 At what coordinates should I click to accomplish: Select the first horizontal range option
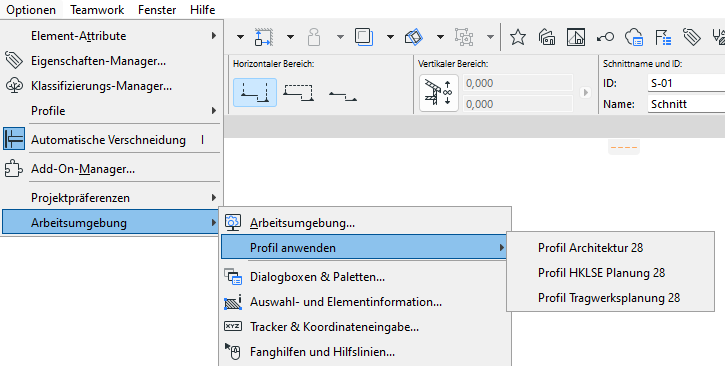point(255,92)
